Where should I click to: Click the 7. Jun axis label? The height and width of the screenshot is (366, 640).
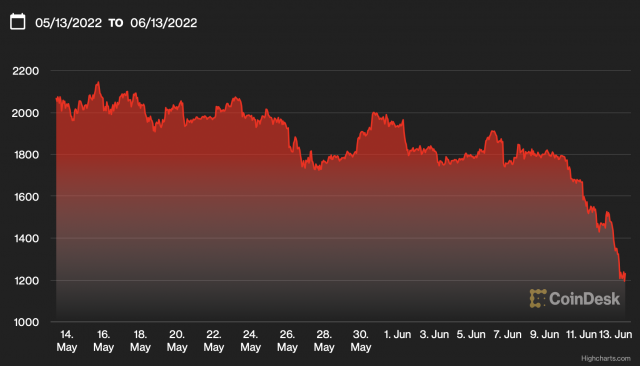(x=507, y=335)
